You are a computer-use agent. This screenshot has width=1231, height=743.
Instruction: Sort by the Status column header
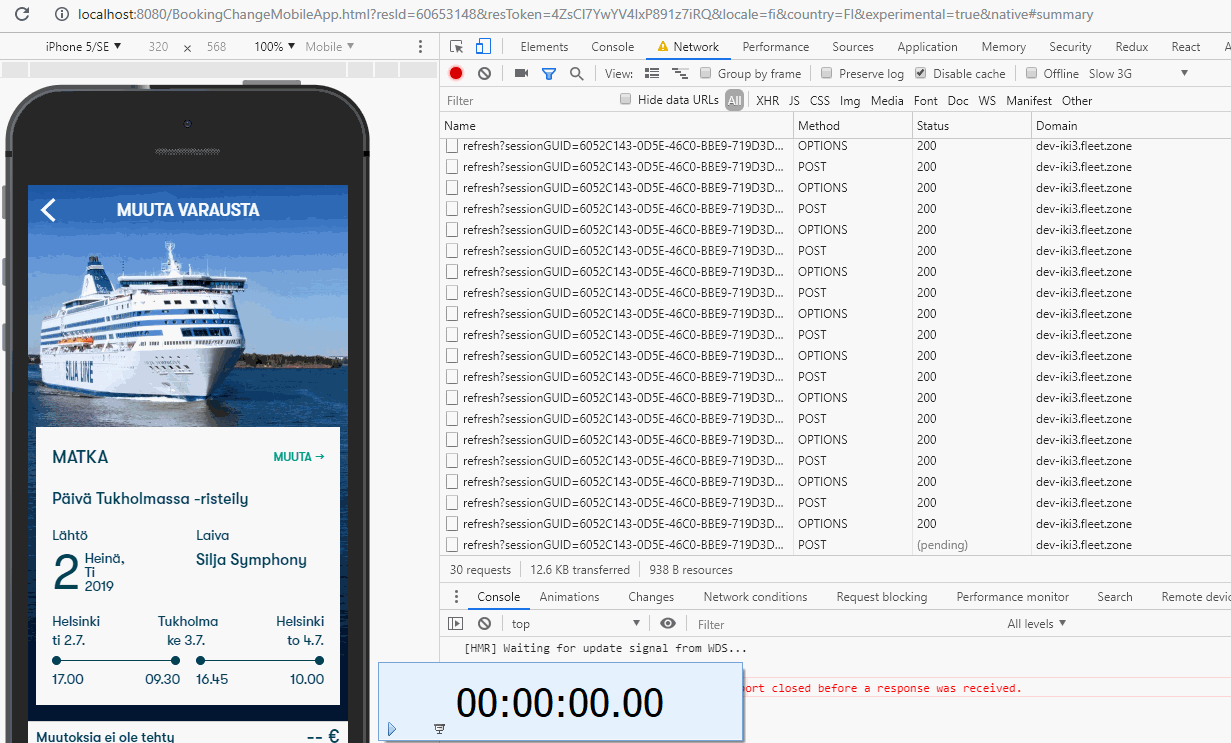click(x=972, y=126)
